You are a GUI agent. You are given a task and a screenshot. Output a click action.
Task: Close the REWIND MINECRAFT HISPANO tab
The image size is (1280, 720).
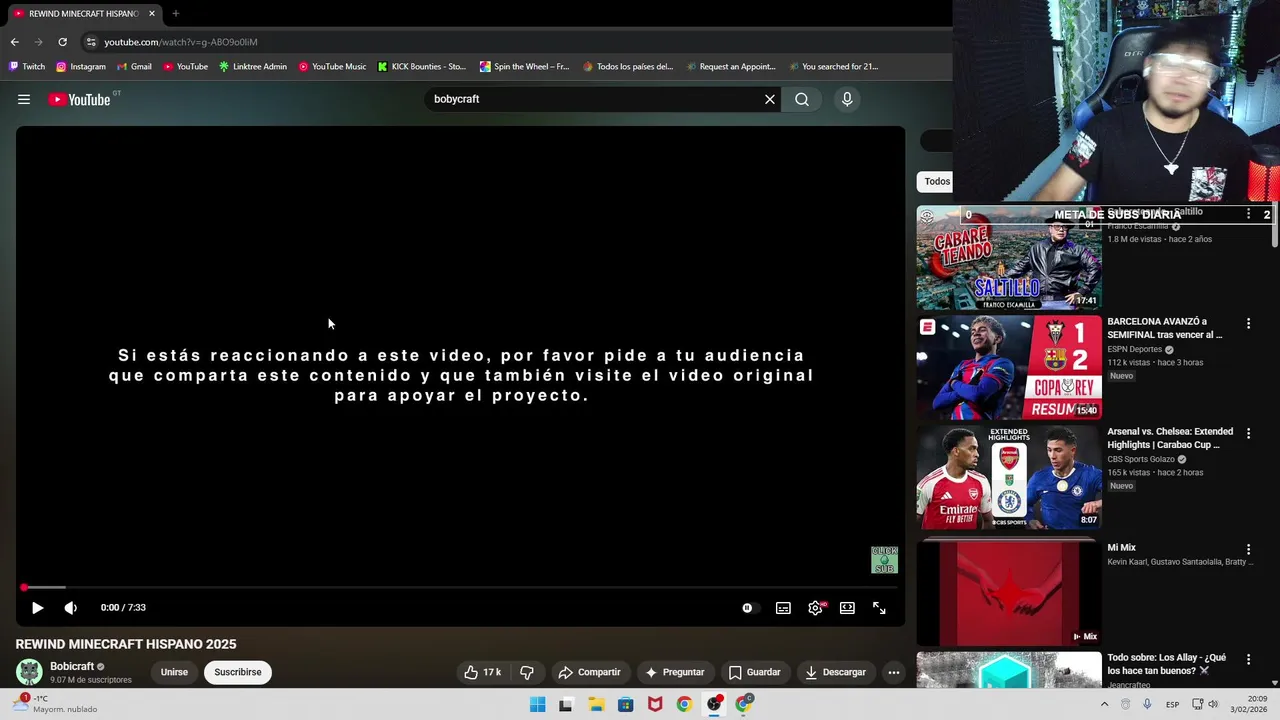152,14
